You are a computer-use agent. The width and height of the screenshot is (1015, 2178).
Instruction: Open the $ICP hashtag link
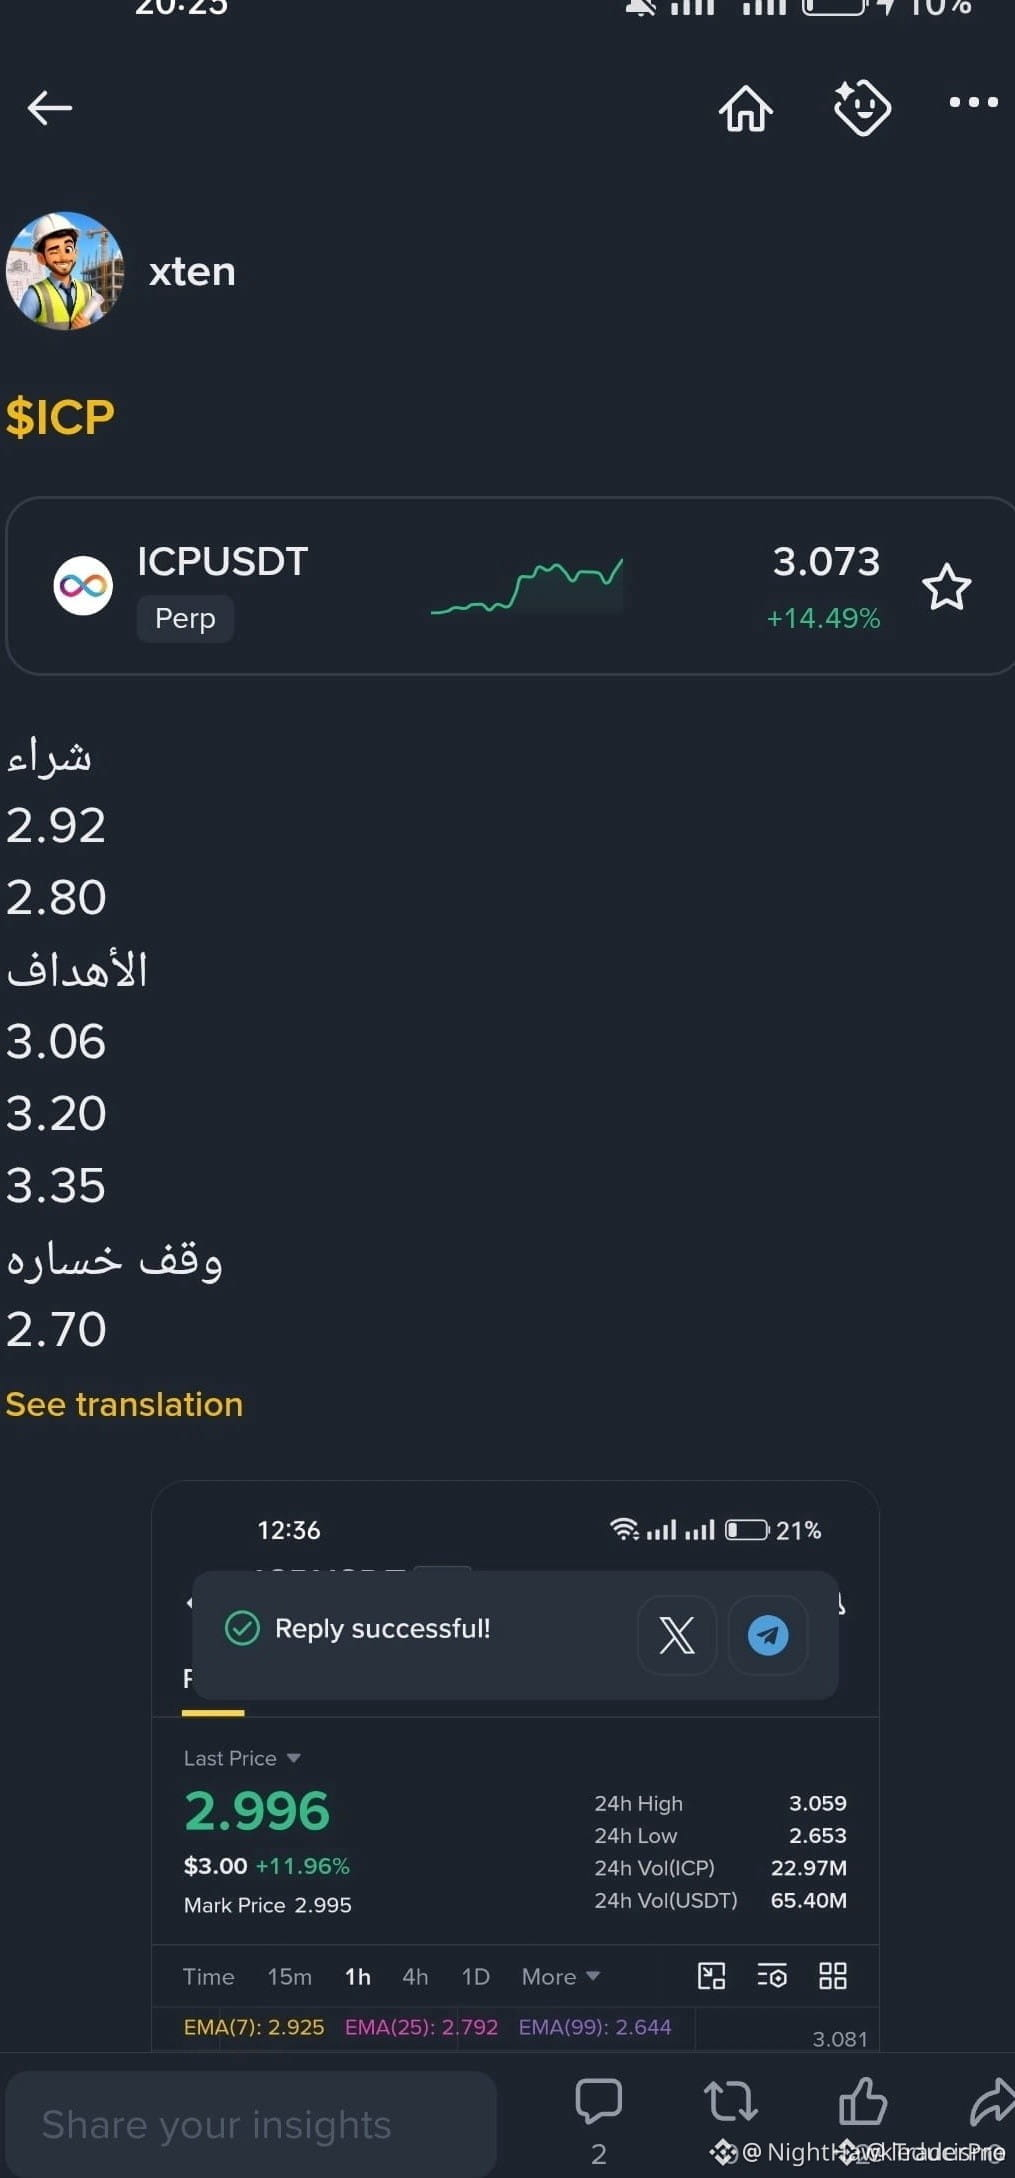(x=60, y=416)
